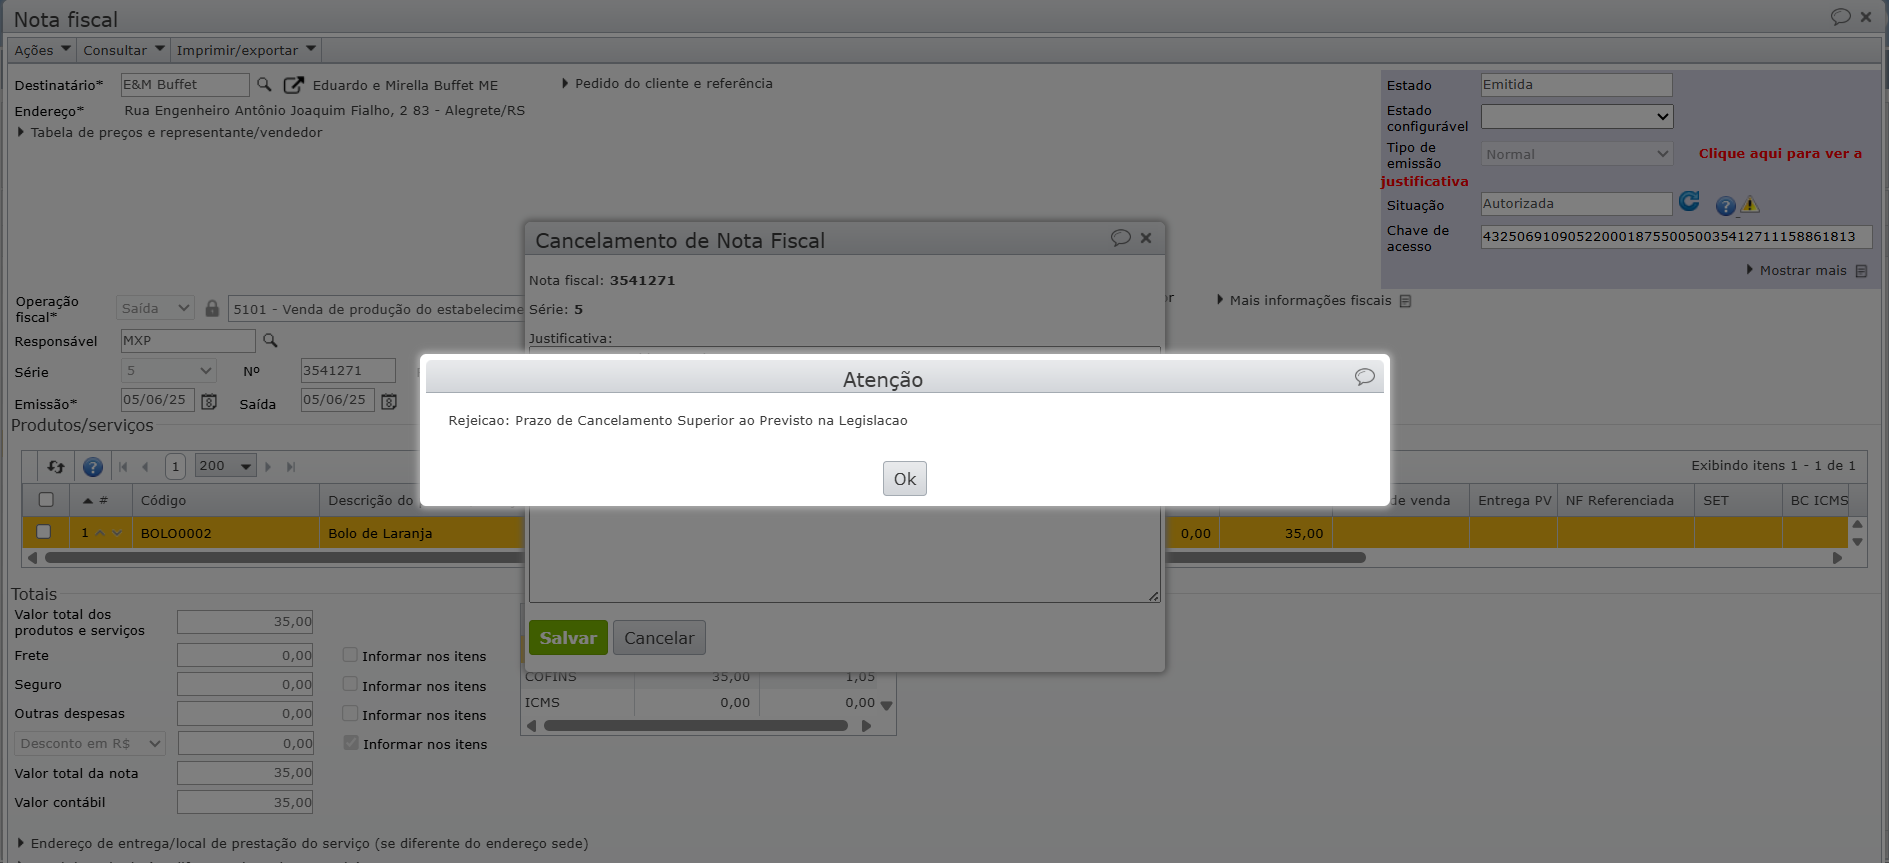Click comment bubble in Cancelamento de Nota Fiscal header

[1120, 238]
